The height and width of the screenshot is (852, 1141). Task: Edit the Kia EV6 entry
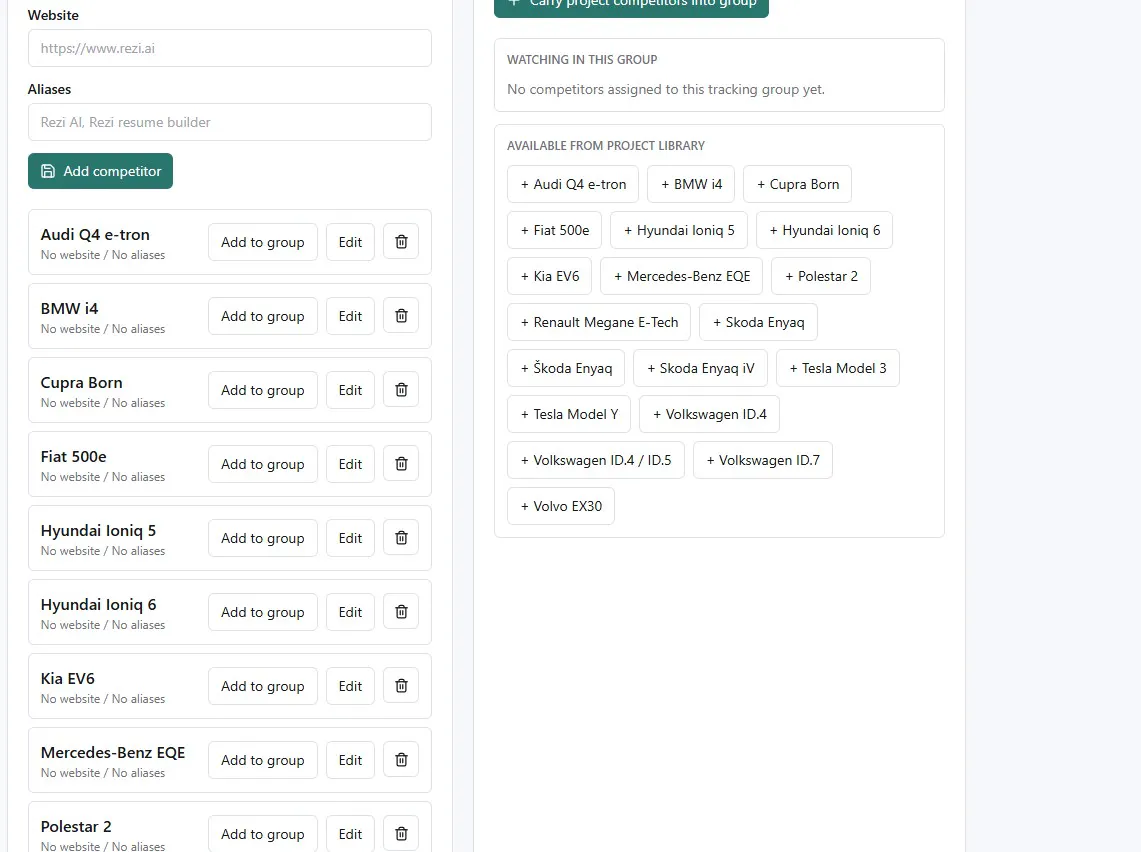pyautogui.click(x=350, y=686)
